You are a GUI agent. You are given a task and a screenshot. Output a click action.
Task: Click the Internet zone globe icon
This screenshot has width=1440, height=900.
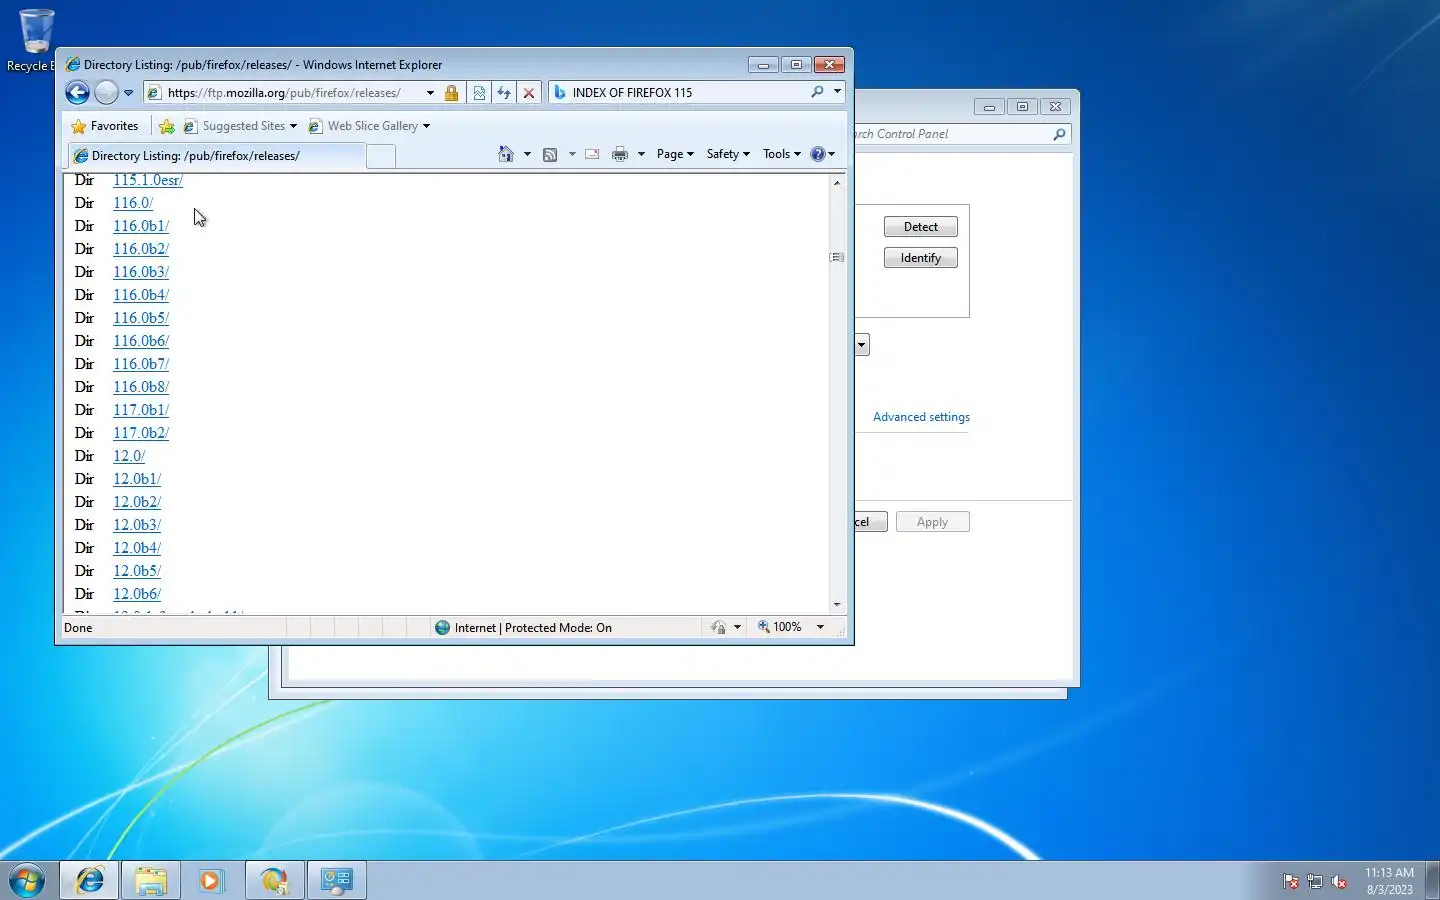(443, 627)
